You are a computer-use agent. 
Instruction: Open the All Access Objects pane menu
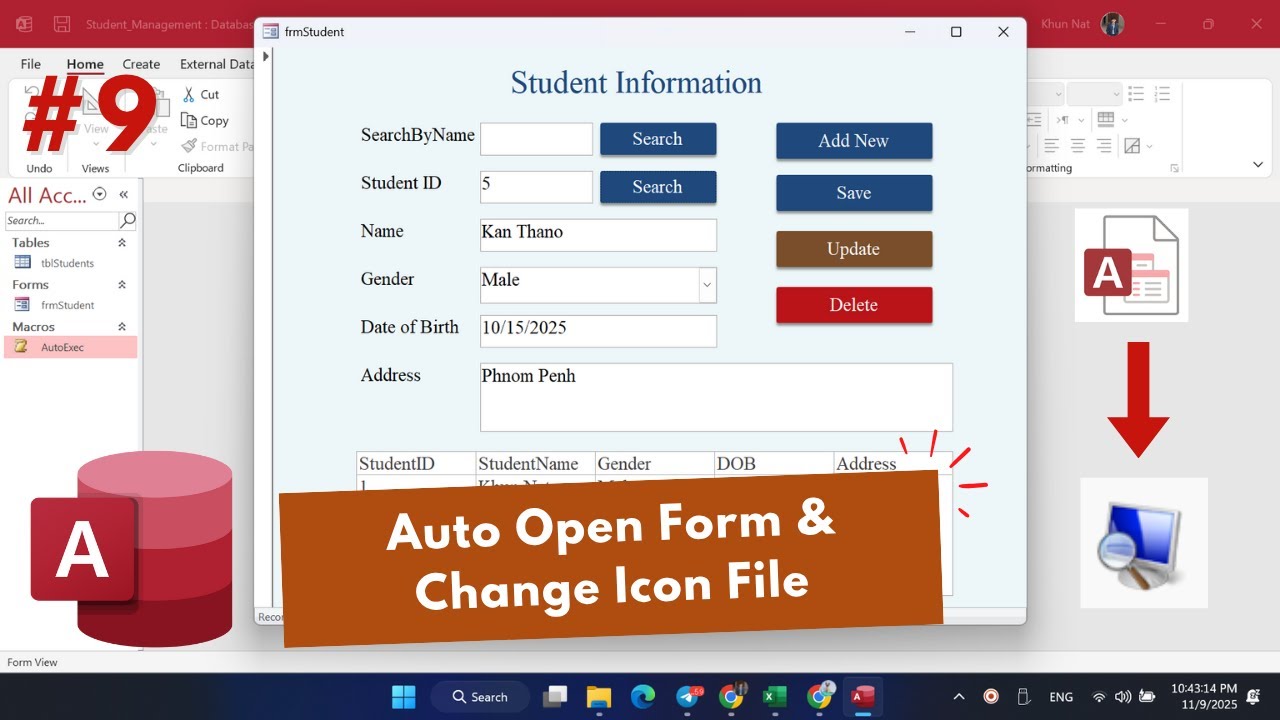99,194
